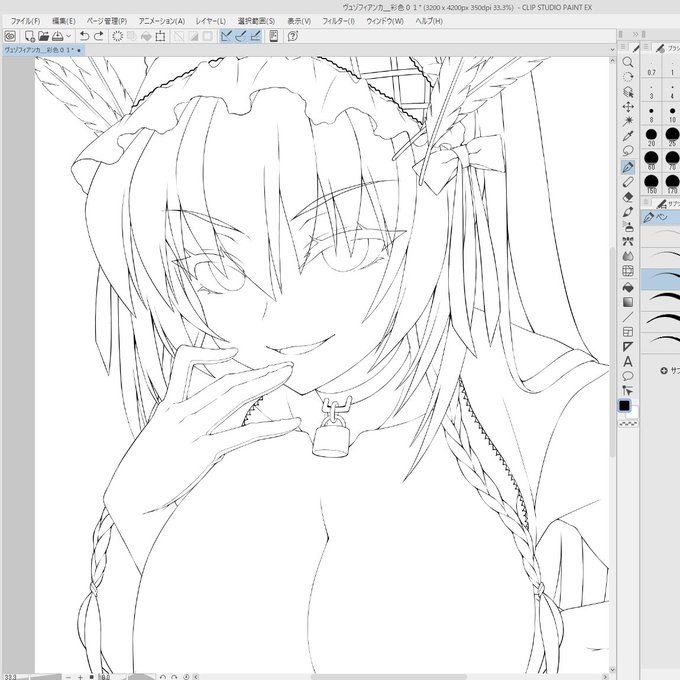680x680 pixels.
Task: Select the Liquify mesh tool
Action: pos(628,271)
